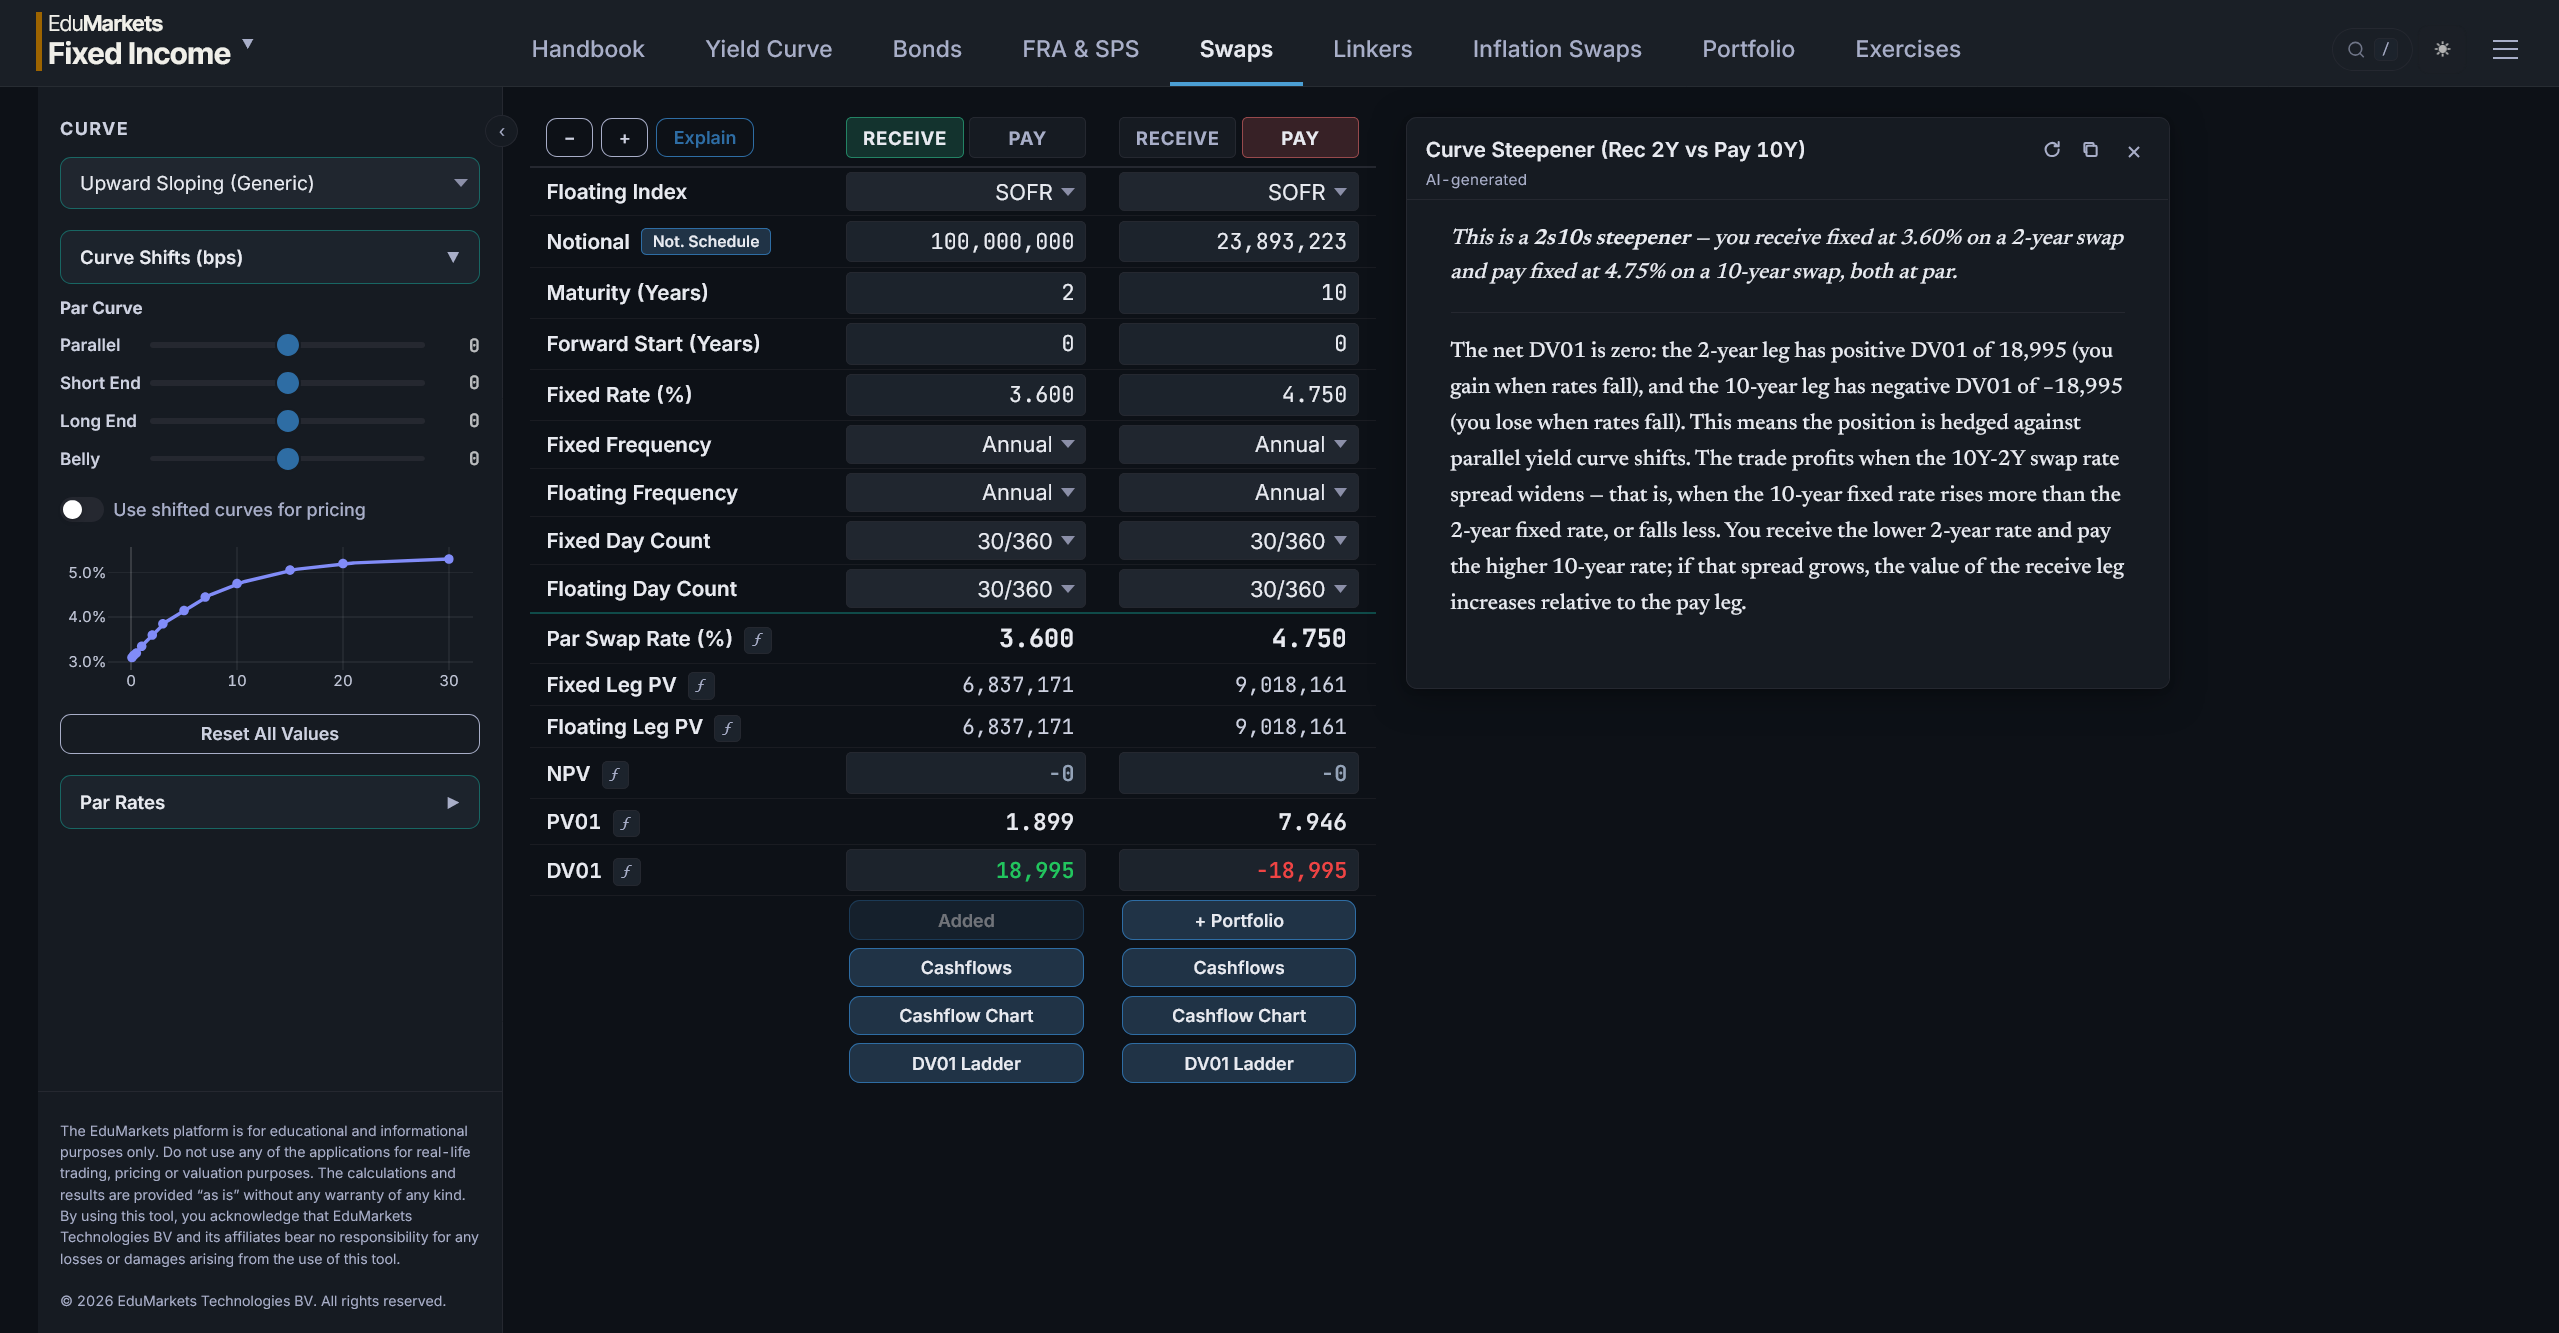Open the Bonds tab
Image resolution: width=2559 pixels, height=1333 pixels.
click(x=927, y=49)
